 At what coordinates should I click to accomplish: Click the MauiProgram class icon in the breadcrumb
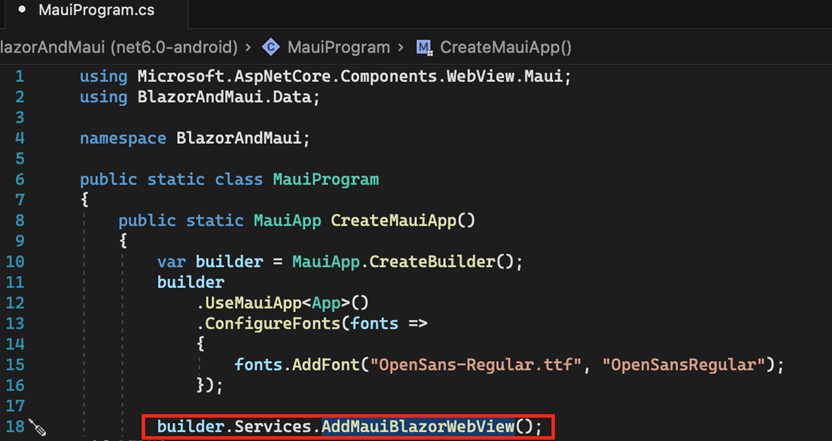tap(271, 47)
